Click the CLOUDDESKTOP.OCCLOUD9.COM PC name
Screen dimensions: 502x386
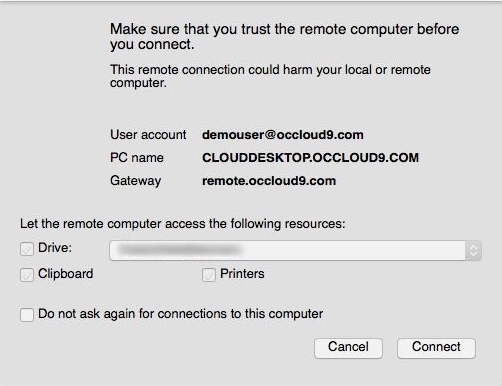[310, 158]
